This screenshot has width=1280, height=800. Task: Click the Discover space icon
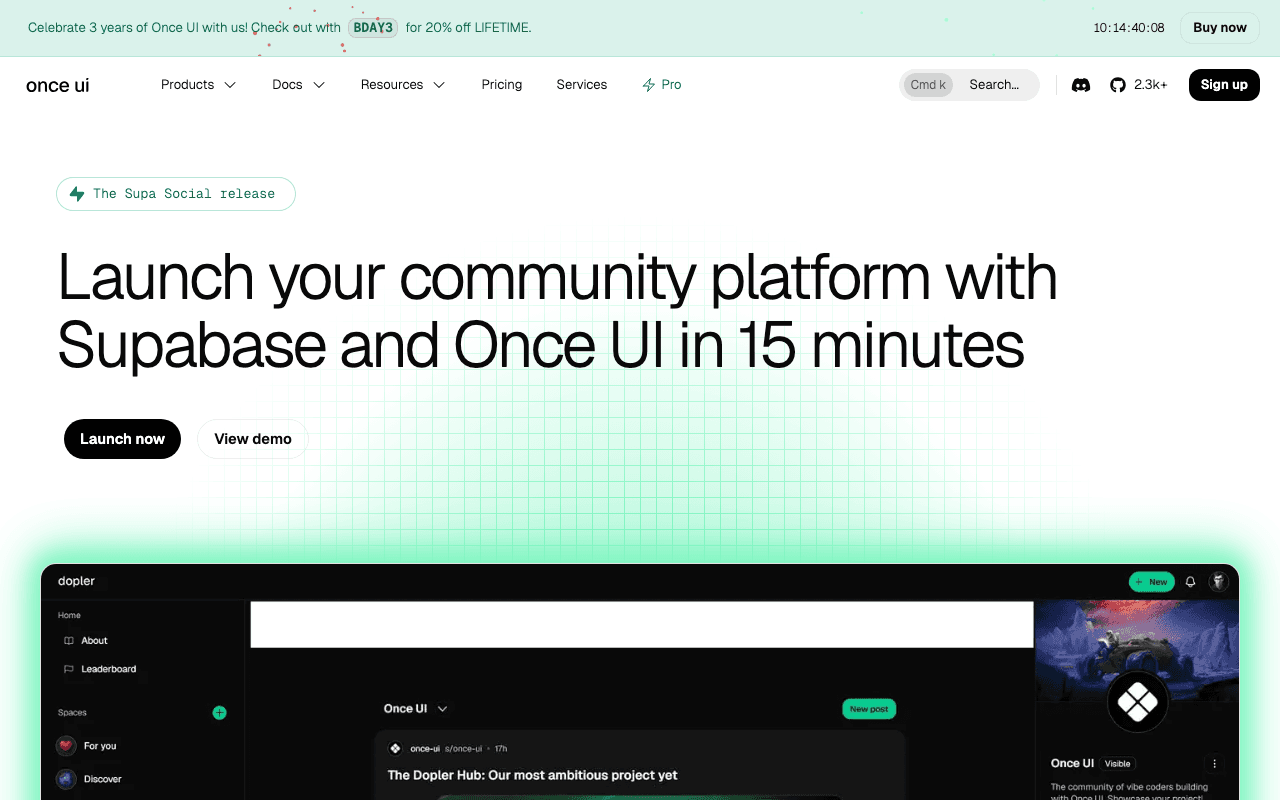point(66,779)
